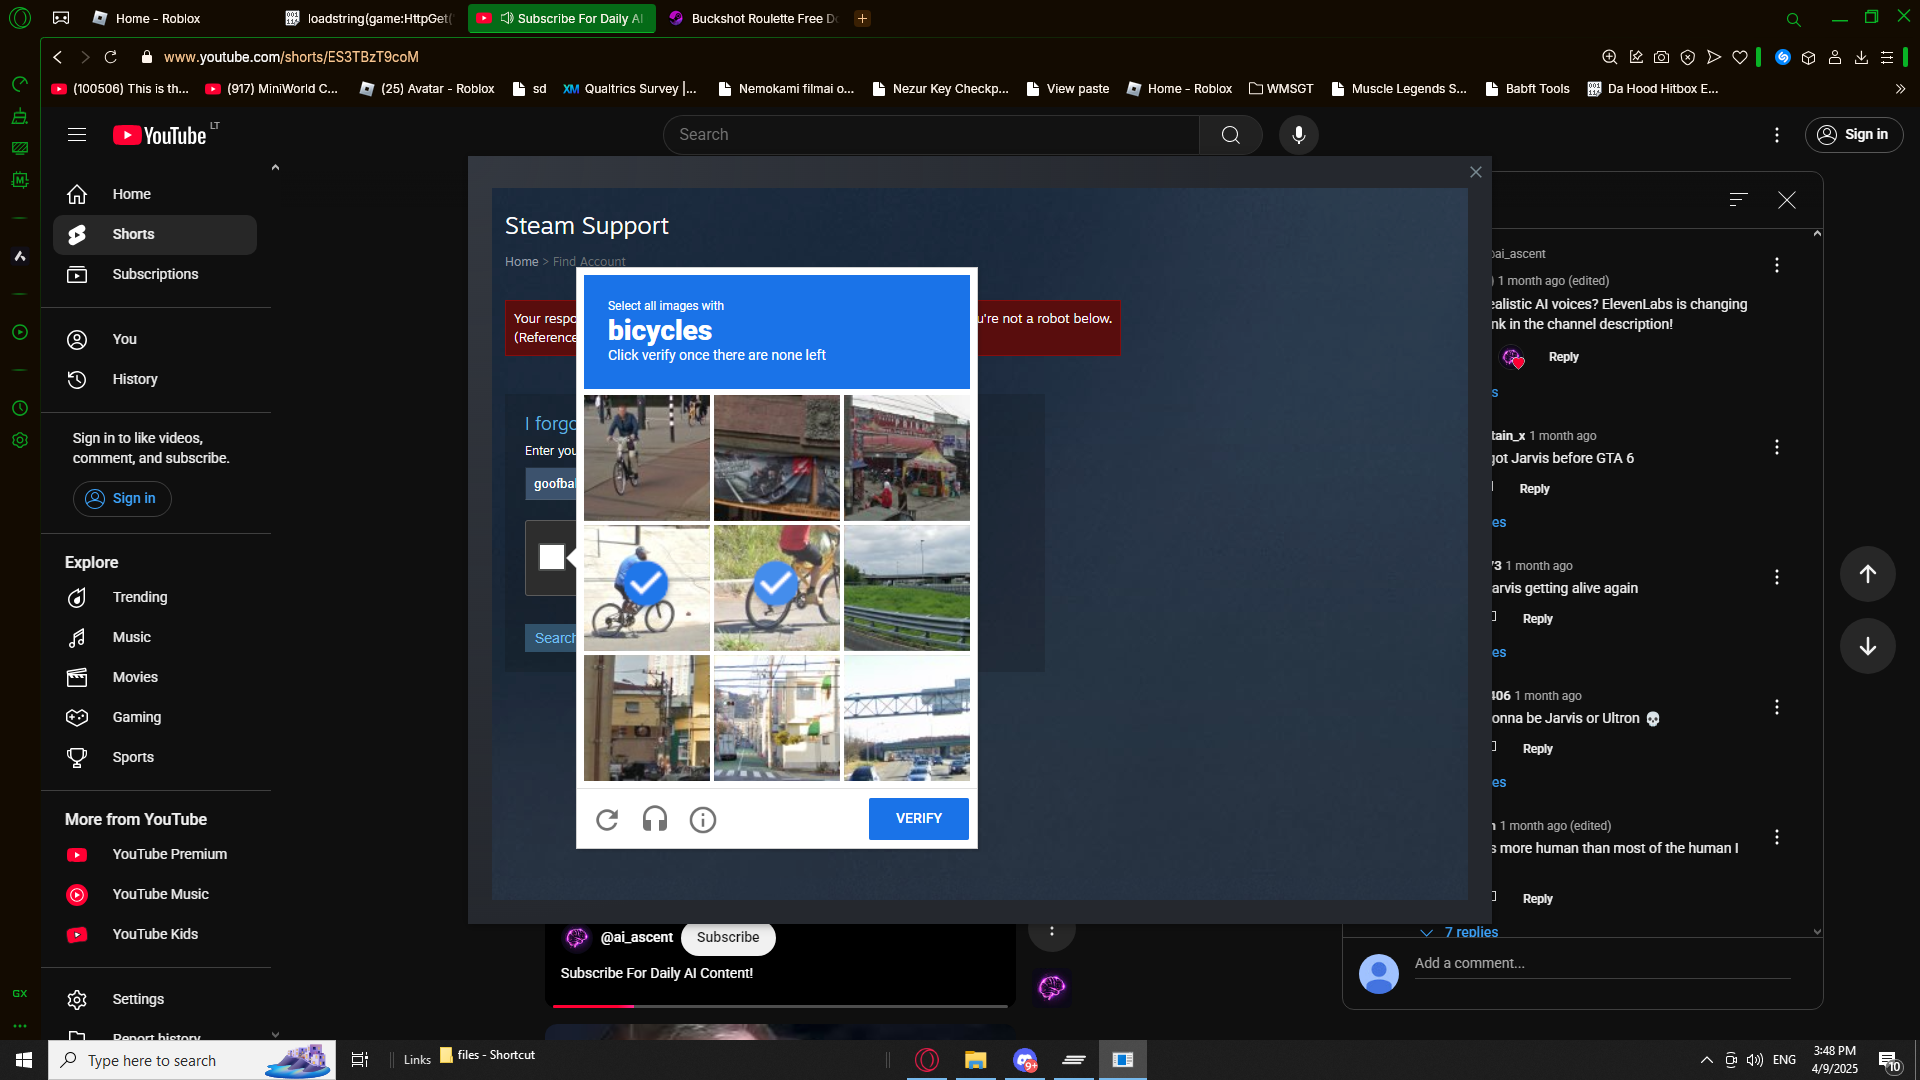Go to the next Short with the down arrow

point(1867,646)
